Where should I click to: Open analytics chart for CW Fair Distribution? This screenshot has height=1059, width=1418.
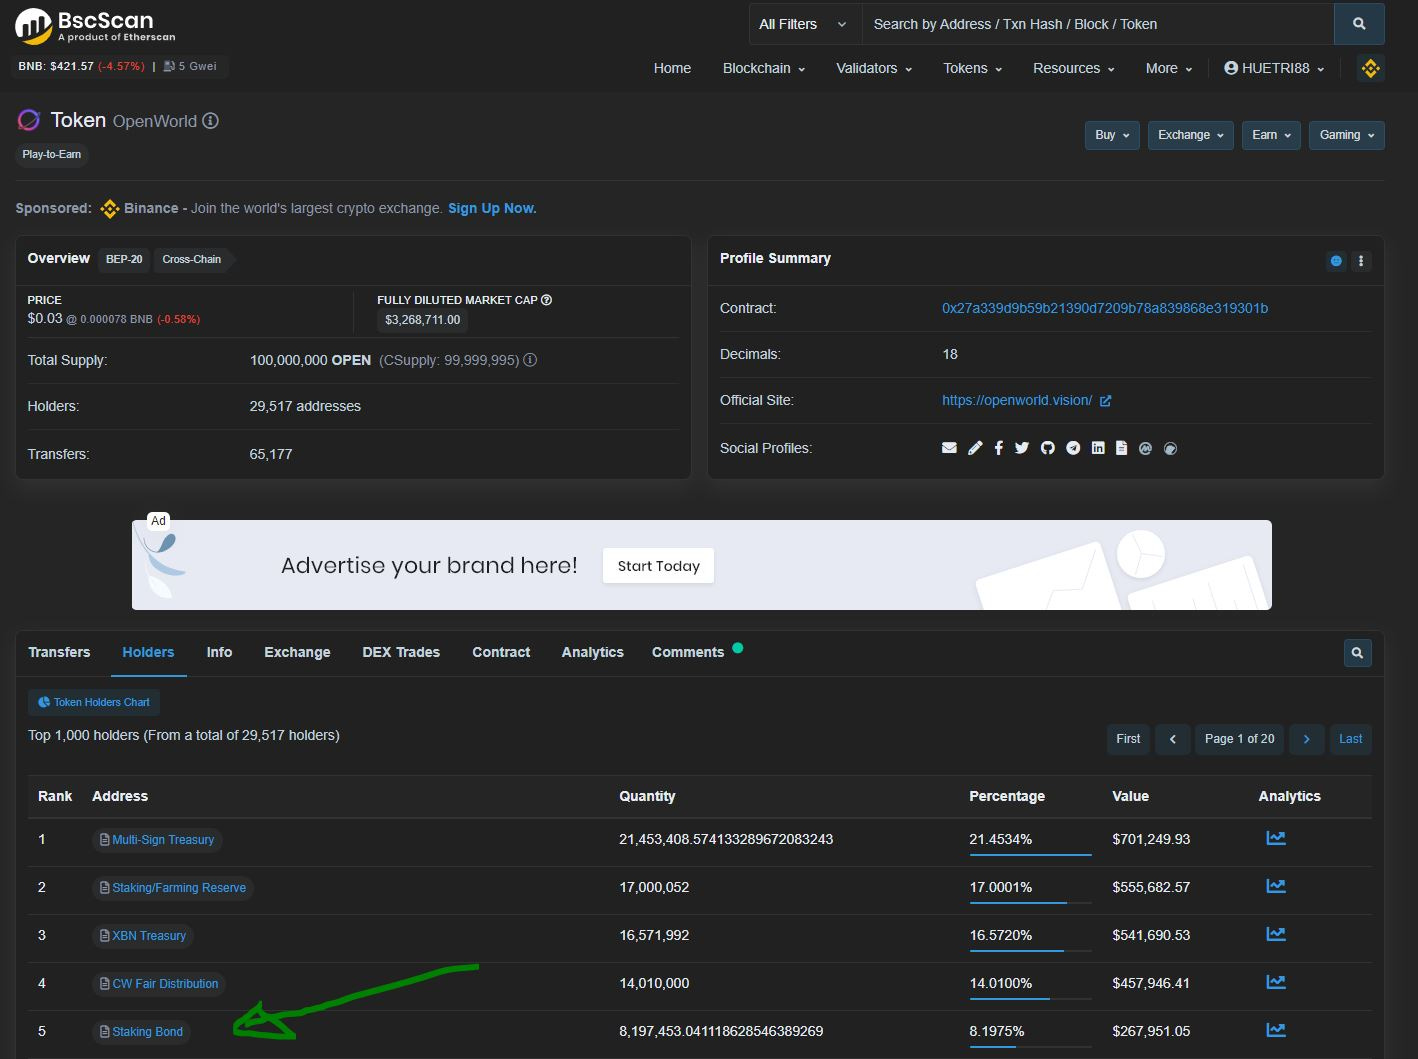click(1276, 982)
